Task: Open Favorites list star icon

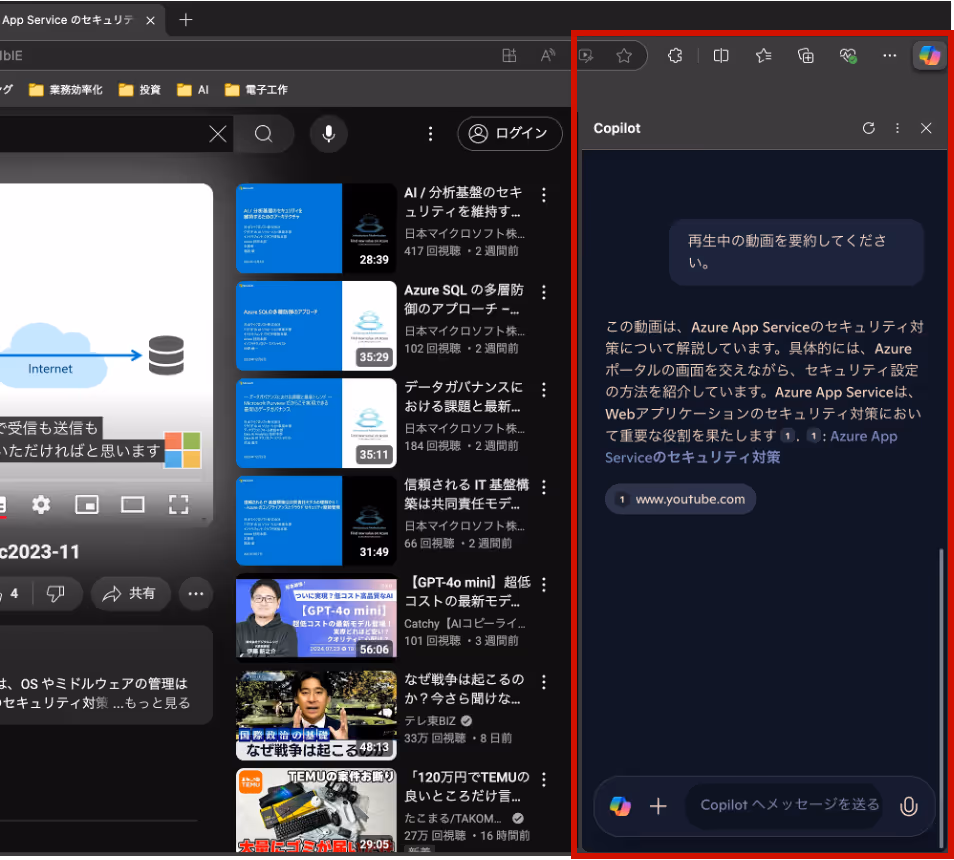Action: [x=764, y=56]
